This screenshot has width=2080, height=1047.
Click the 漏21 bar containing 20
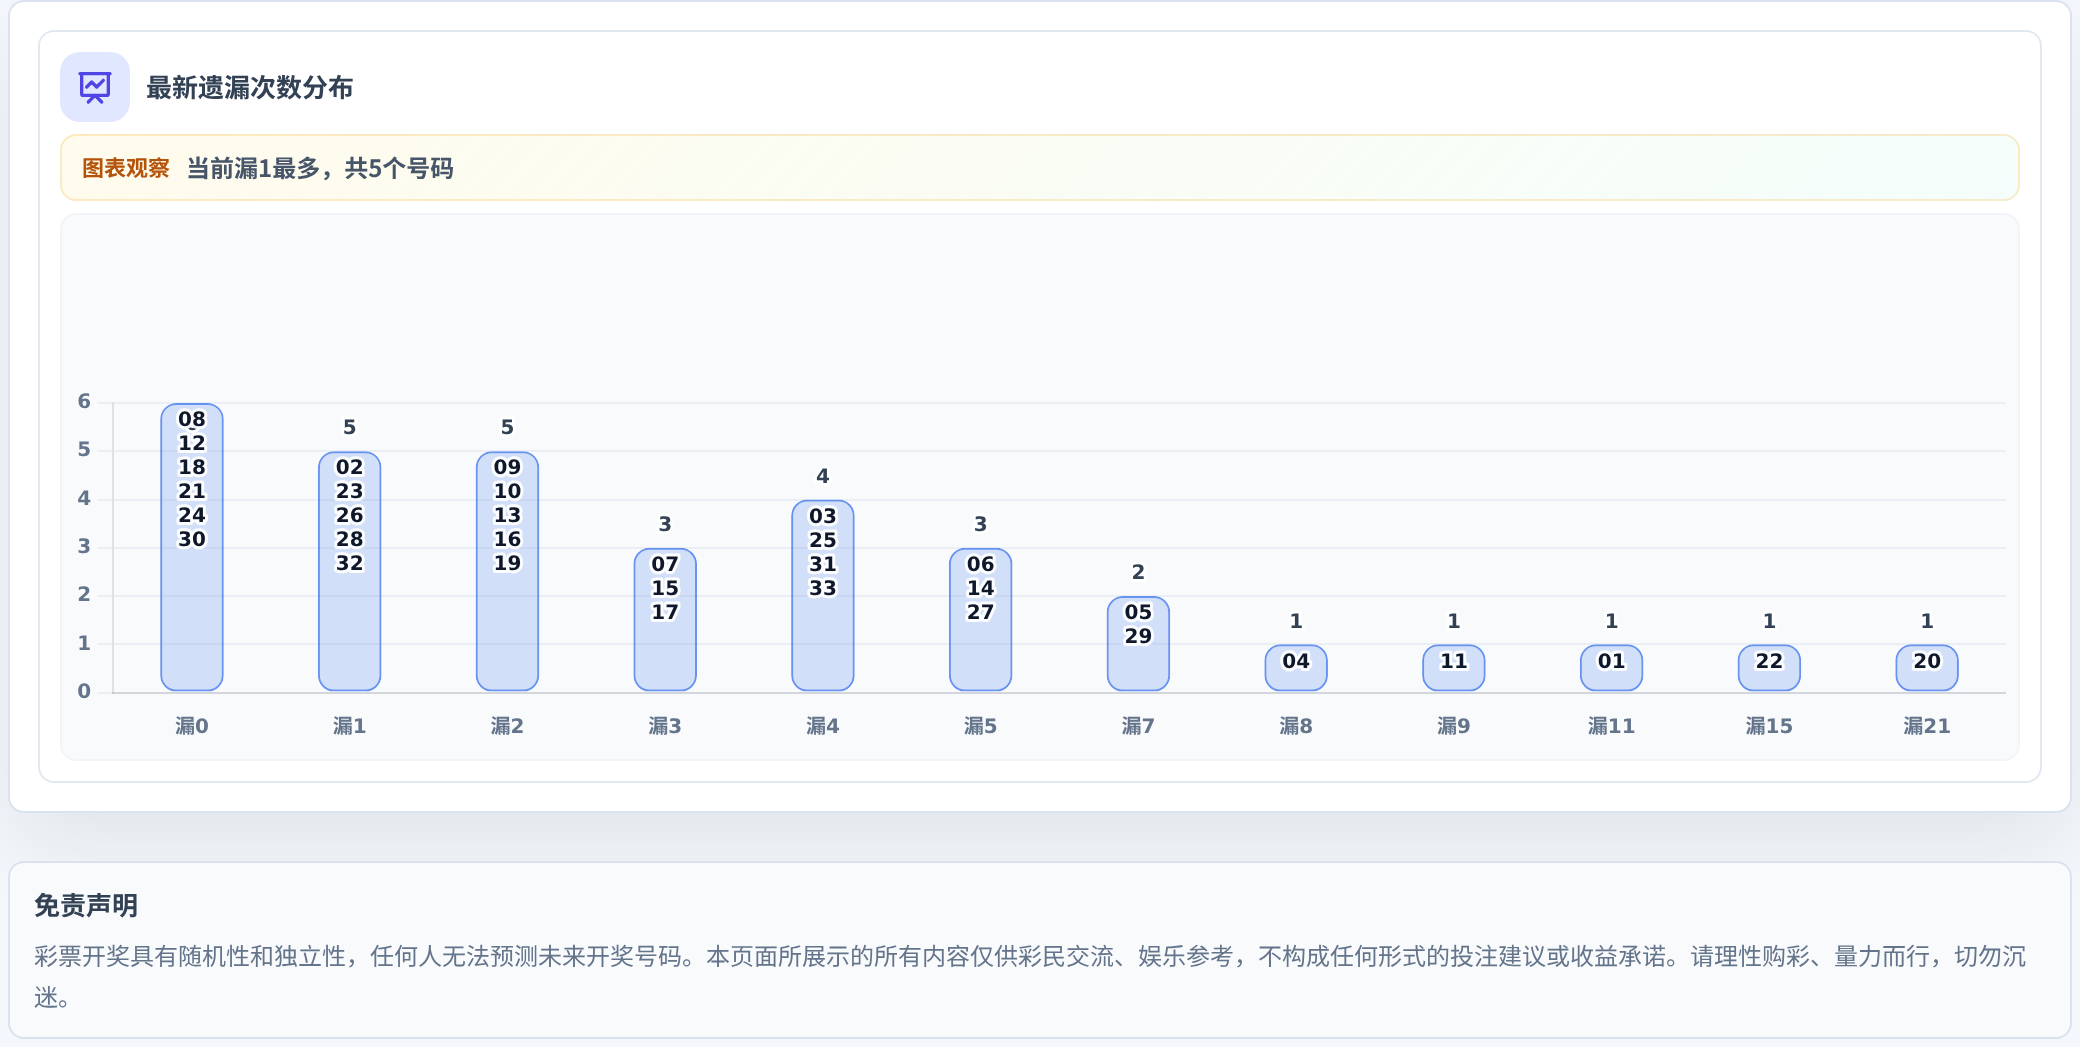coord(1927,668)
